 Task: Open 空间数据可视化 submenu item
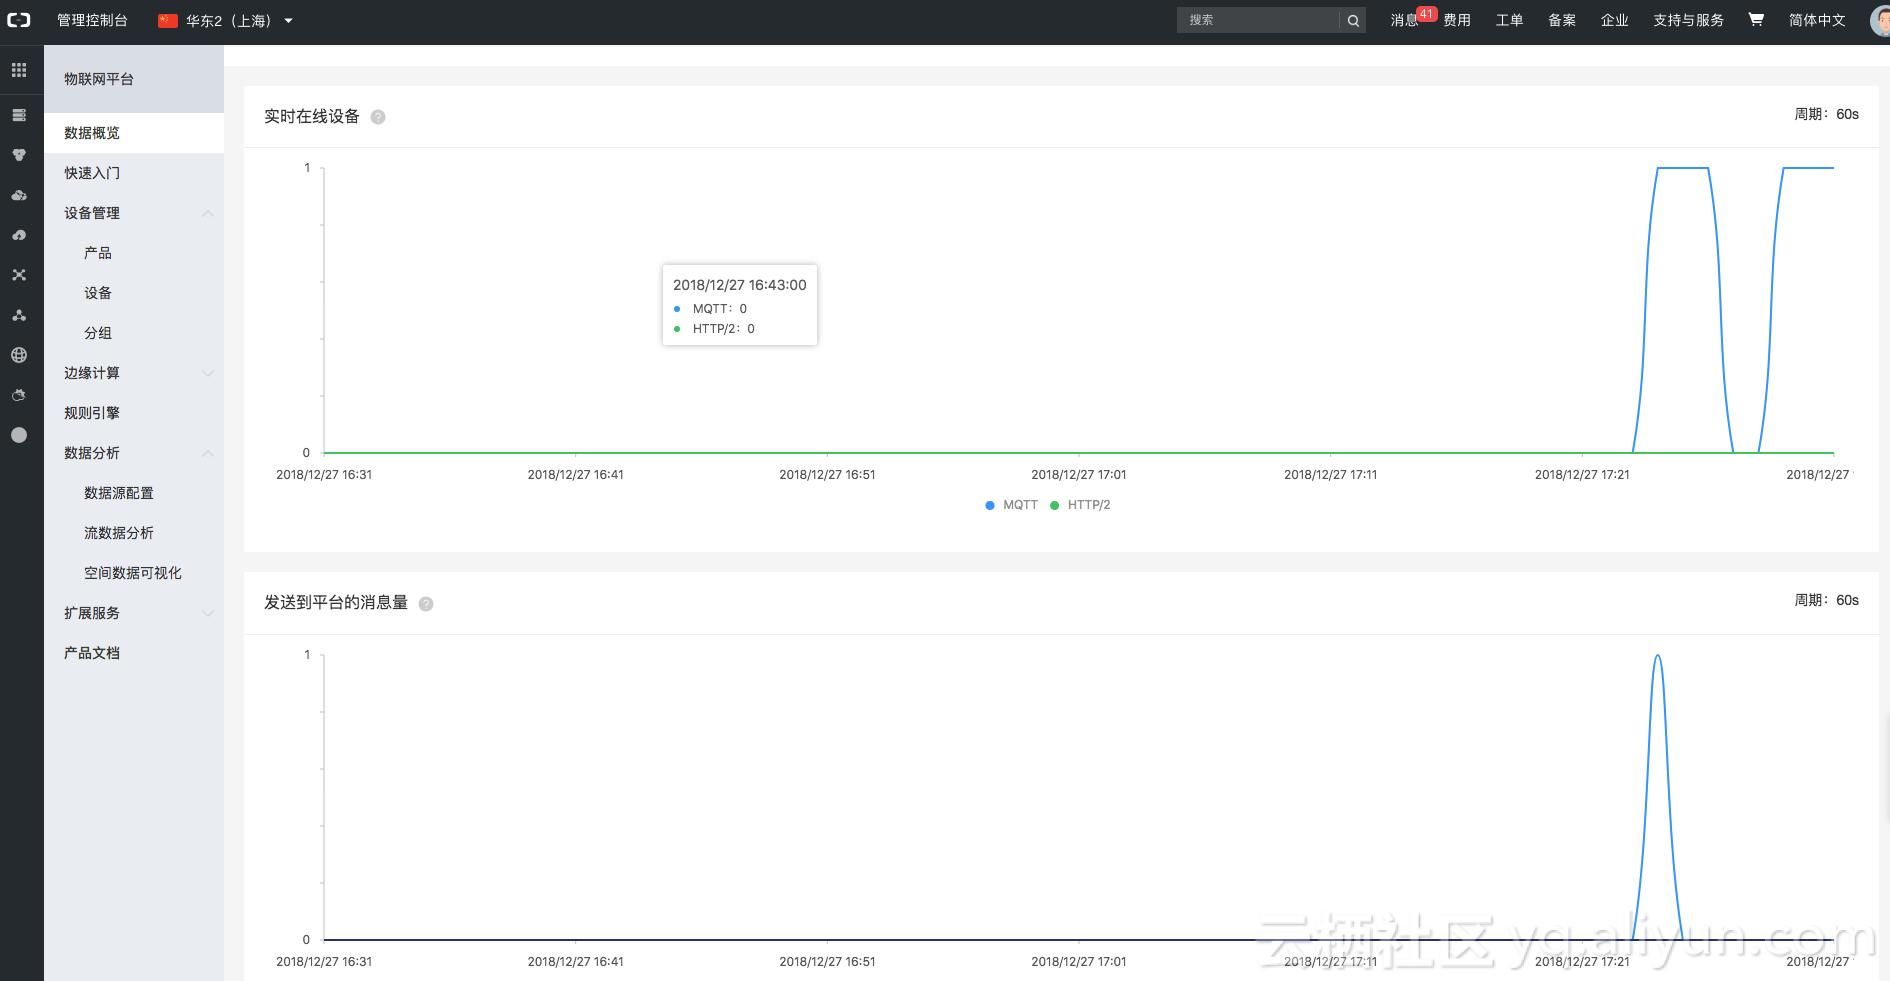134,573
